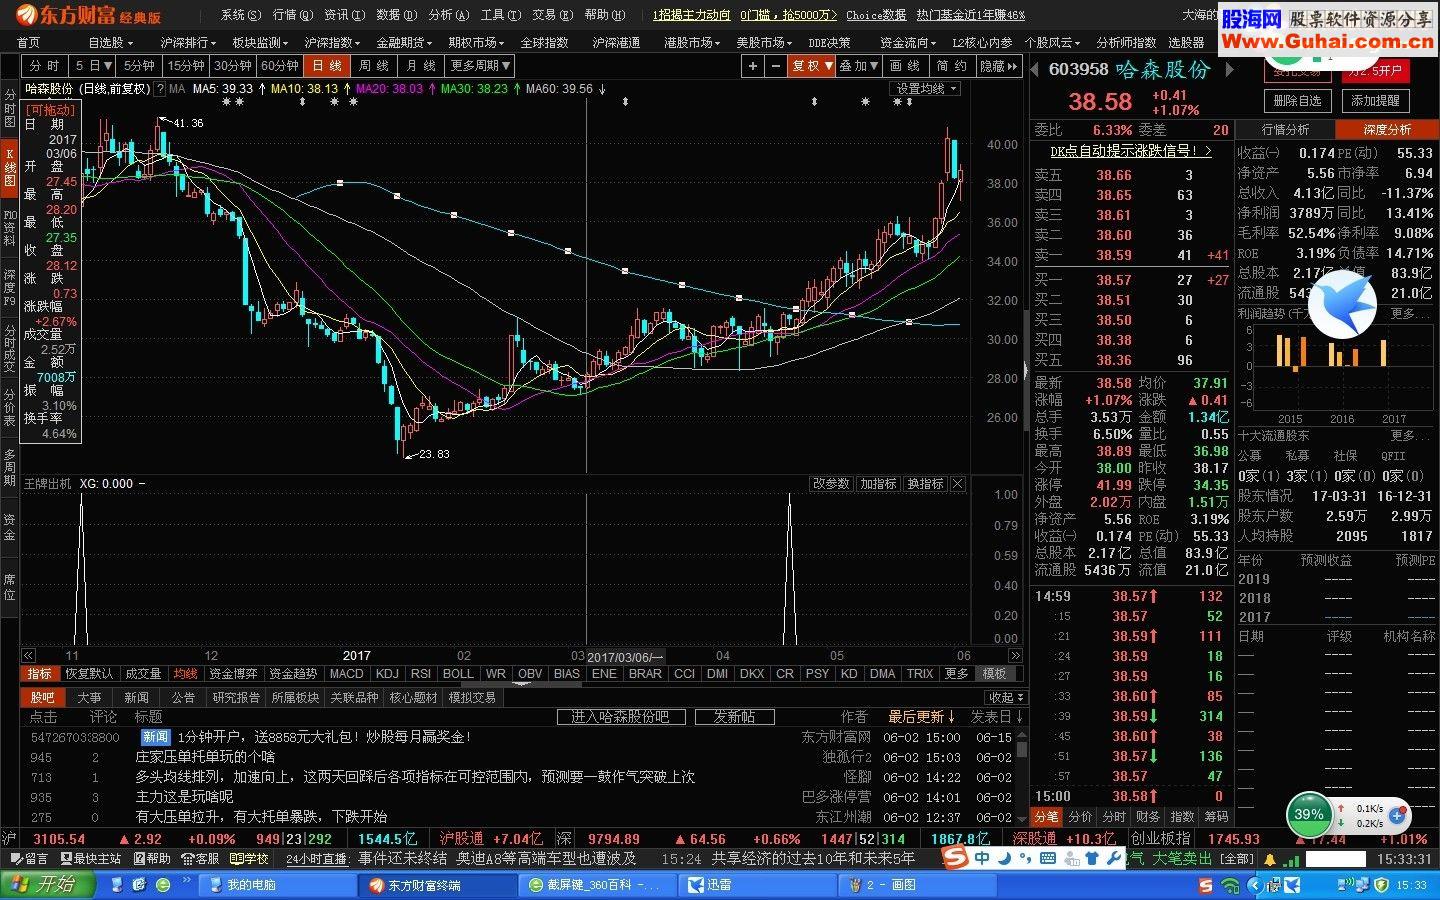This screenshot has height=900, width=1440.
Task: Open 分析(A) menu
Action: click(x=448, y=15)
